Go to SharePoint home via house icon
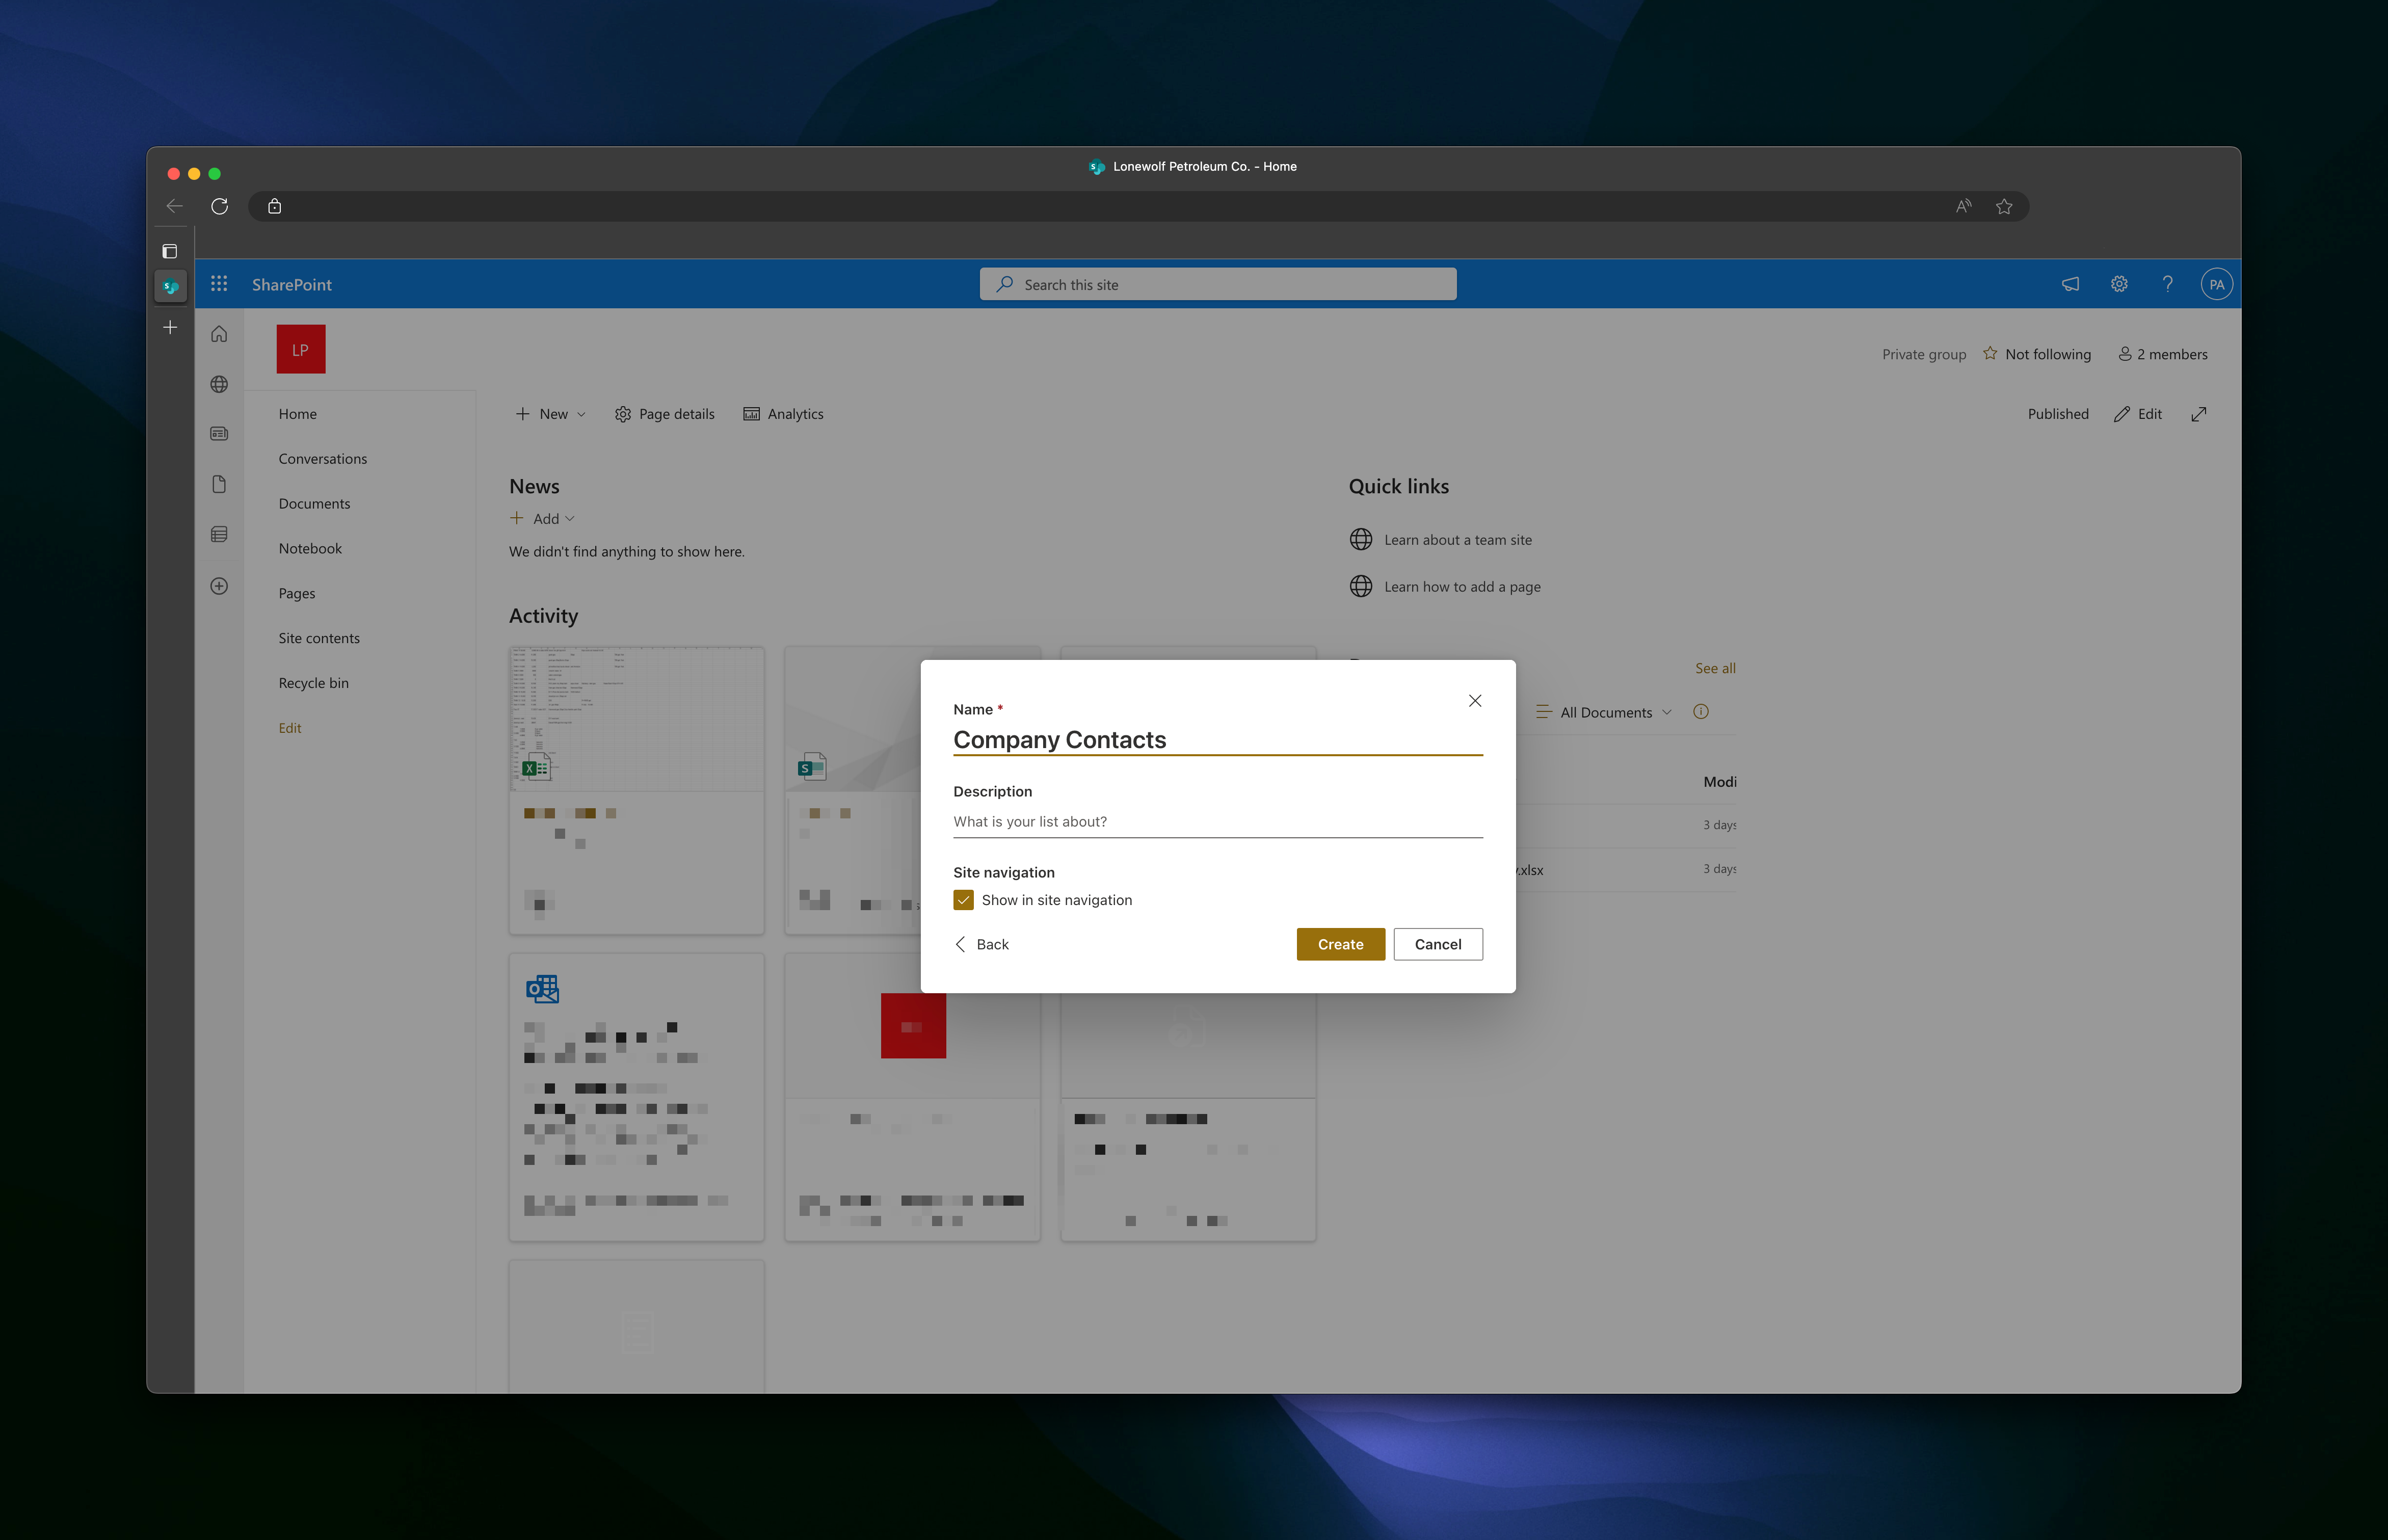This screenshot has height=1540, width=2388. (x=219, y=334)
